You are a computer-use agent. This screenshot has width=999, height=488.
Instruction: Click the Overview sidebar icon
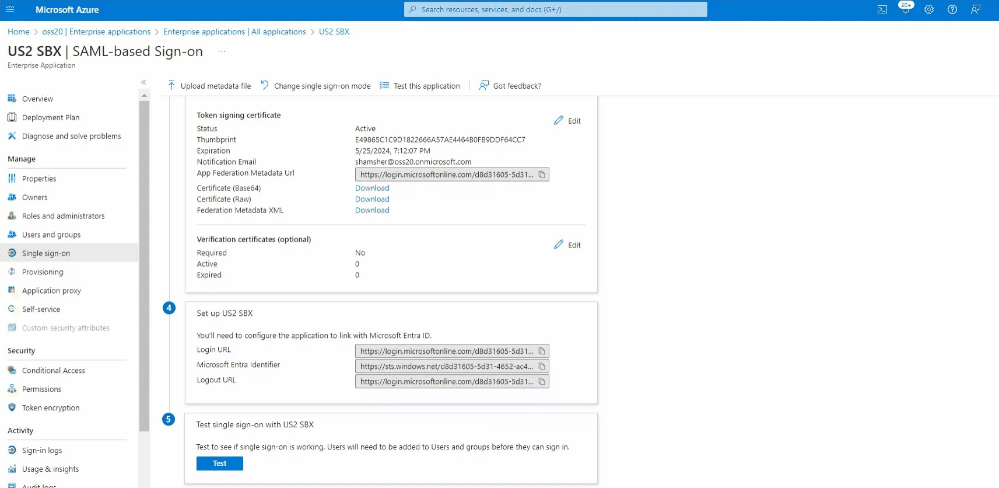click(11, 99)
